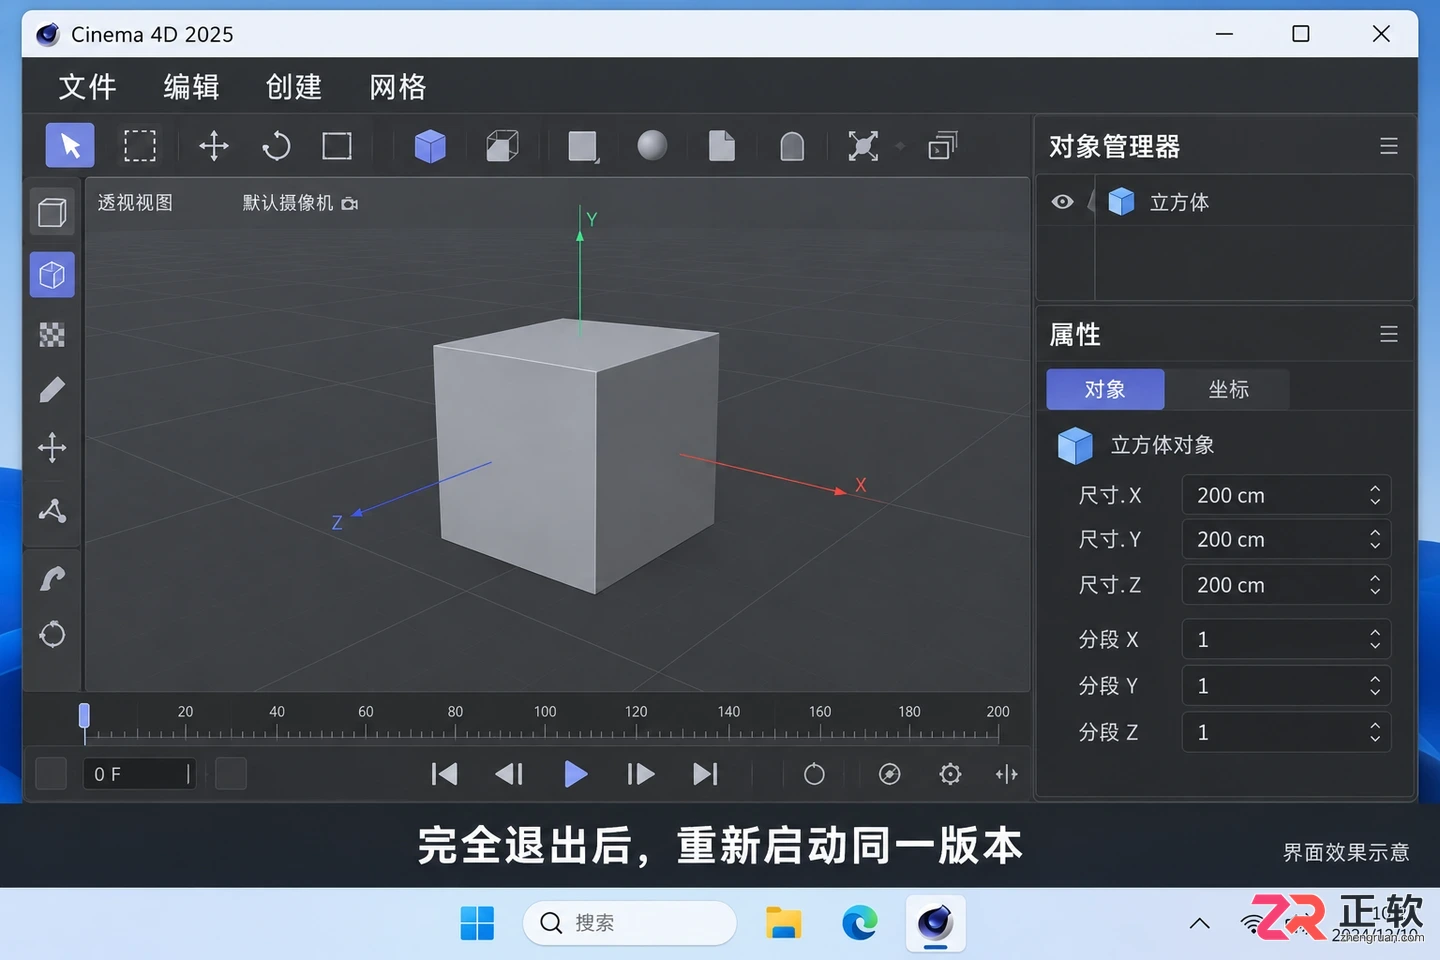Image resolution: width=1440 pixels, height=960 pixels.
Task: Open the 创建 menu
Action: tap(294, 87)
